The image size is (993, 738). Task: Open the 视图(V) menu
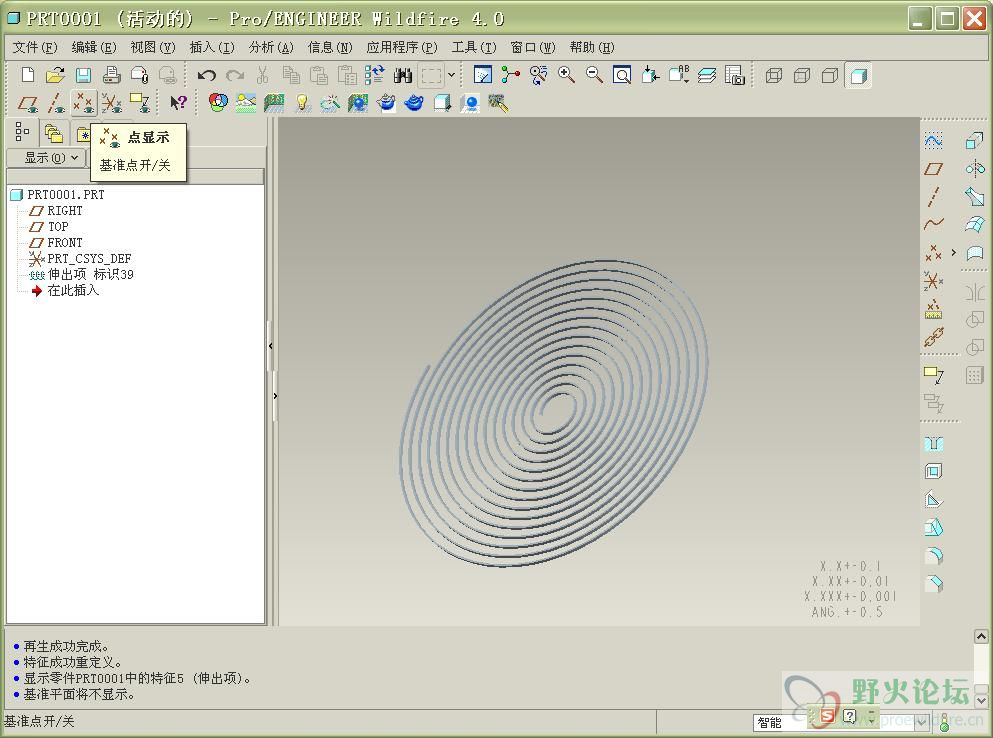tap(153, 48)
